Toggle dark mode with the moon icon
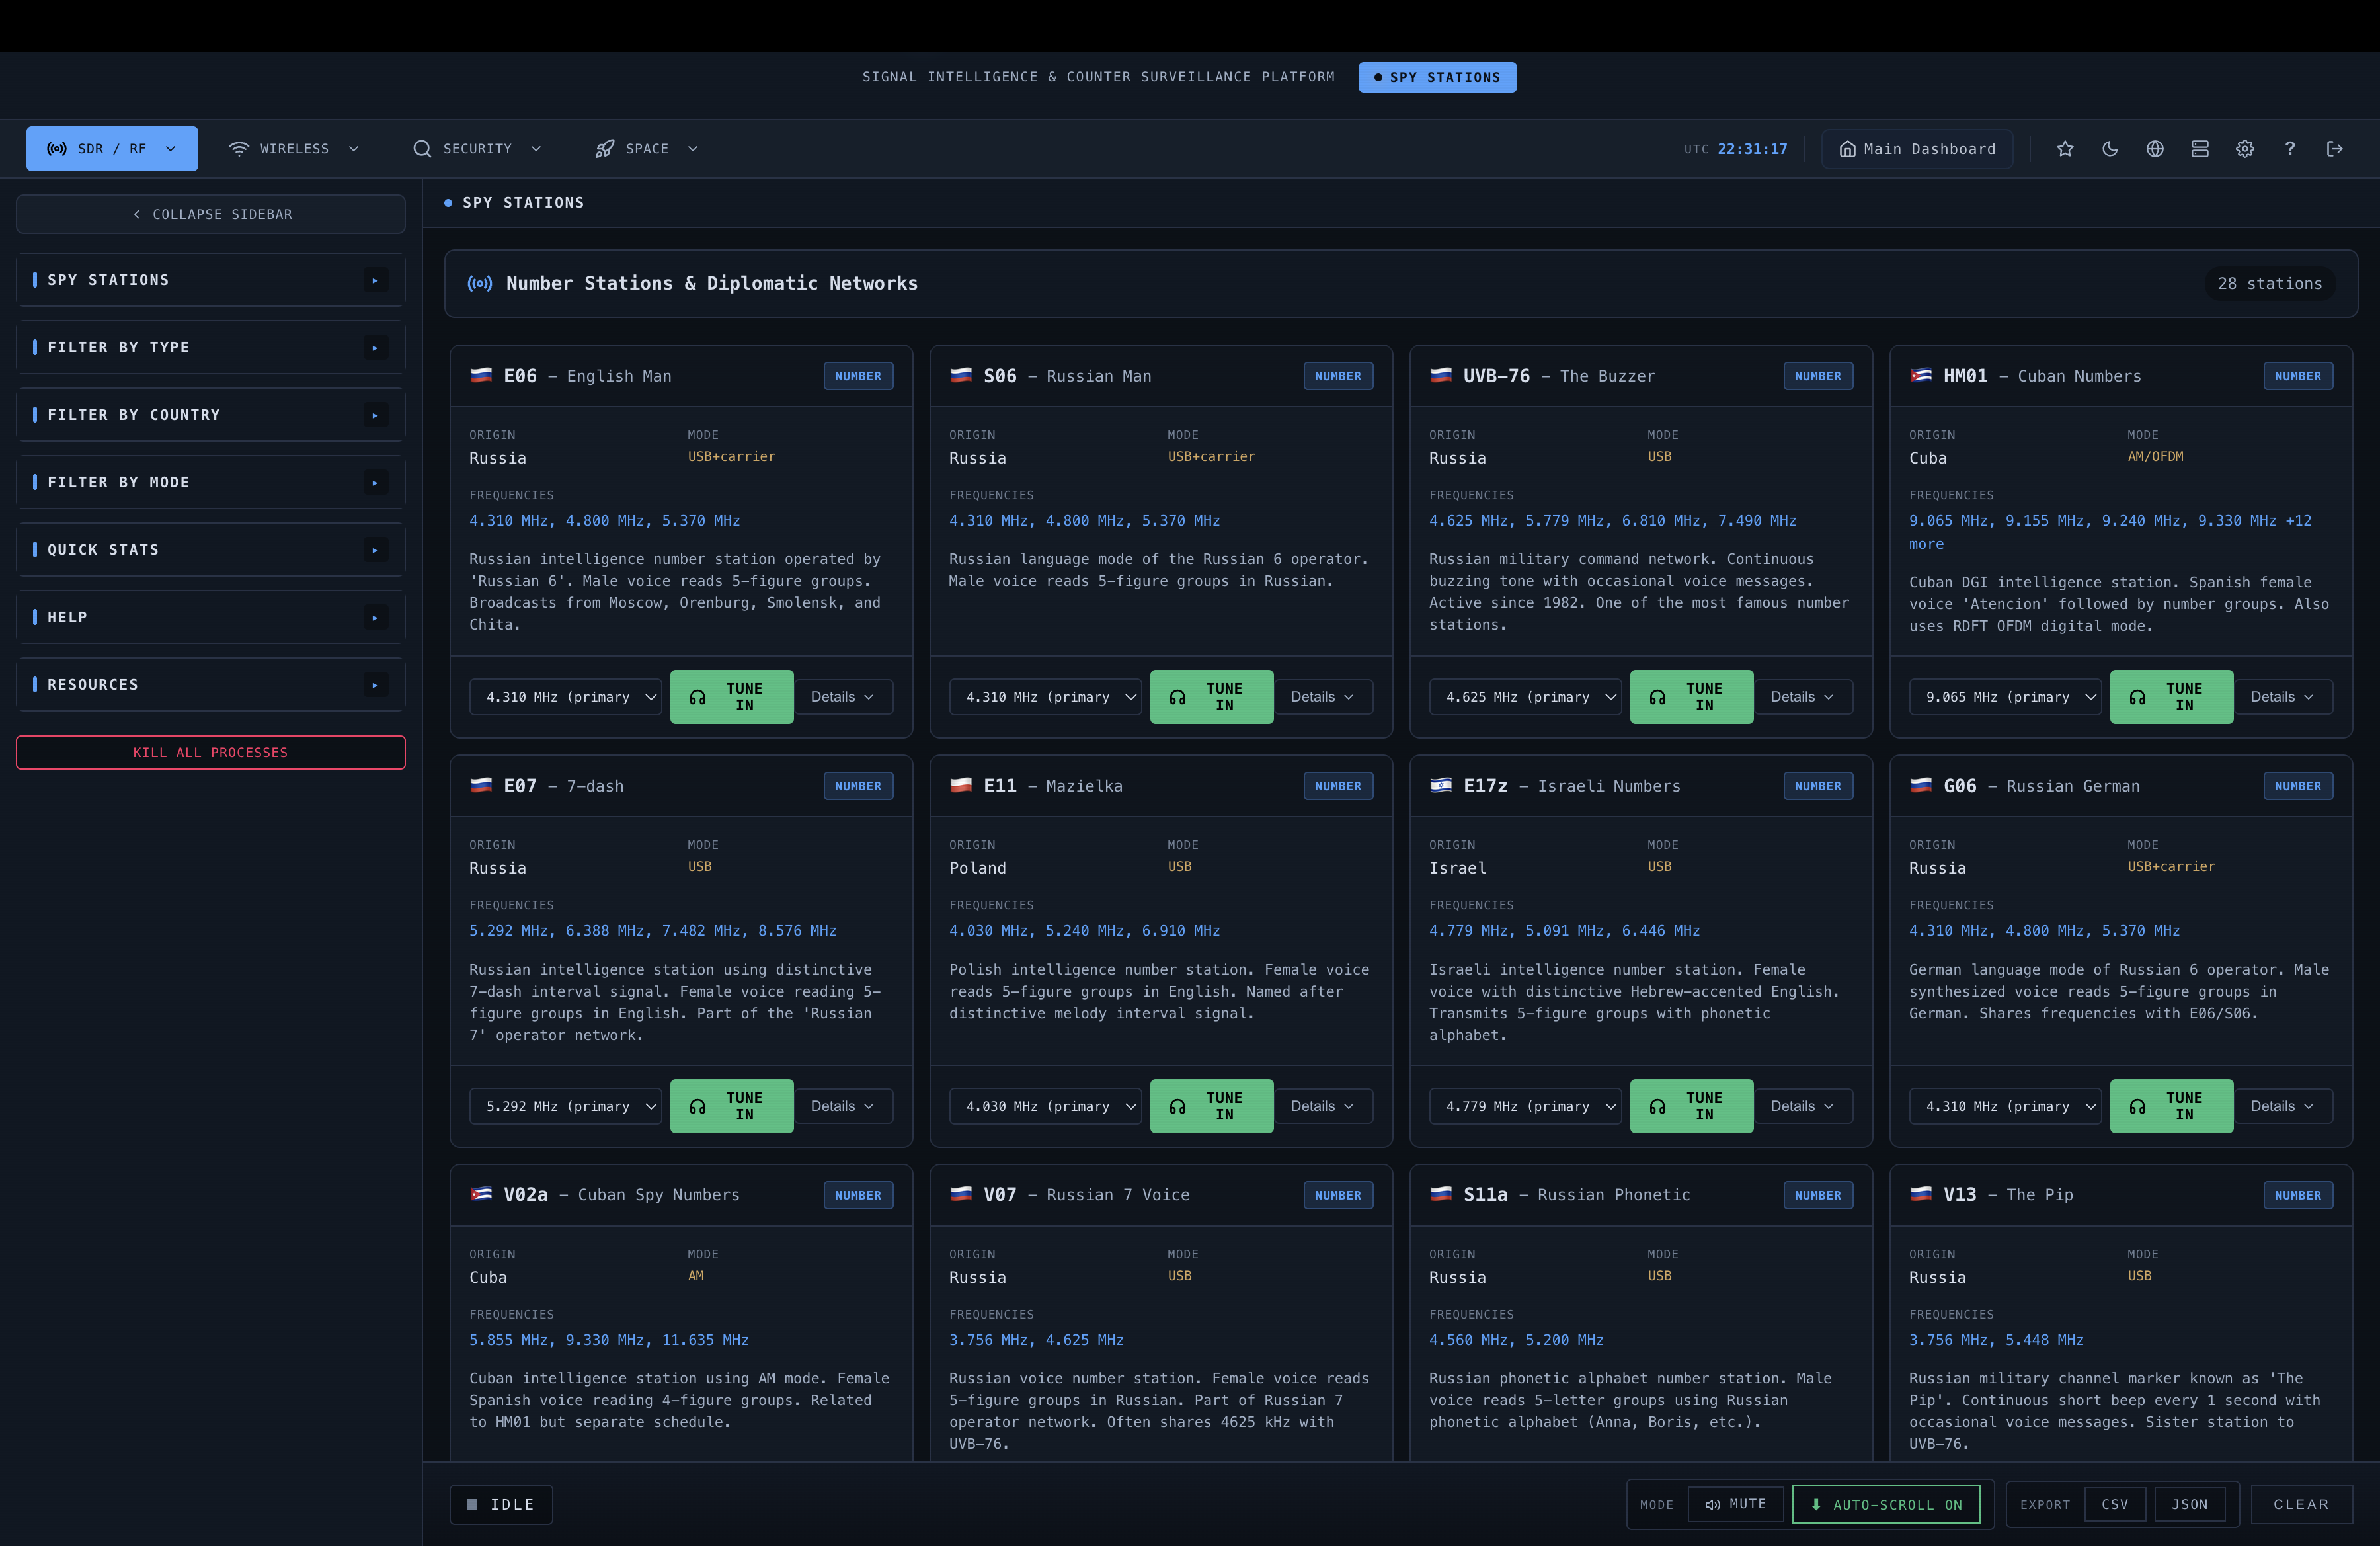Screen dimensions: 2380x1546 (x=2110, y=148)
